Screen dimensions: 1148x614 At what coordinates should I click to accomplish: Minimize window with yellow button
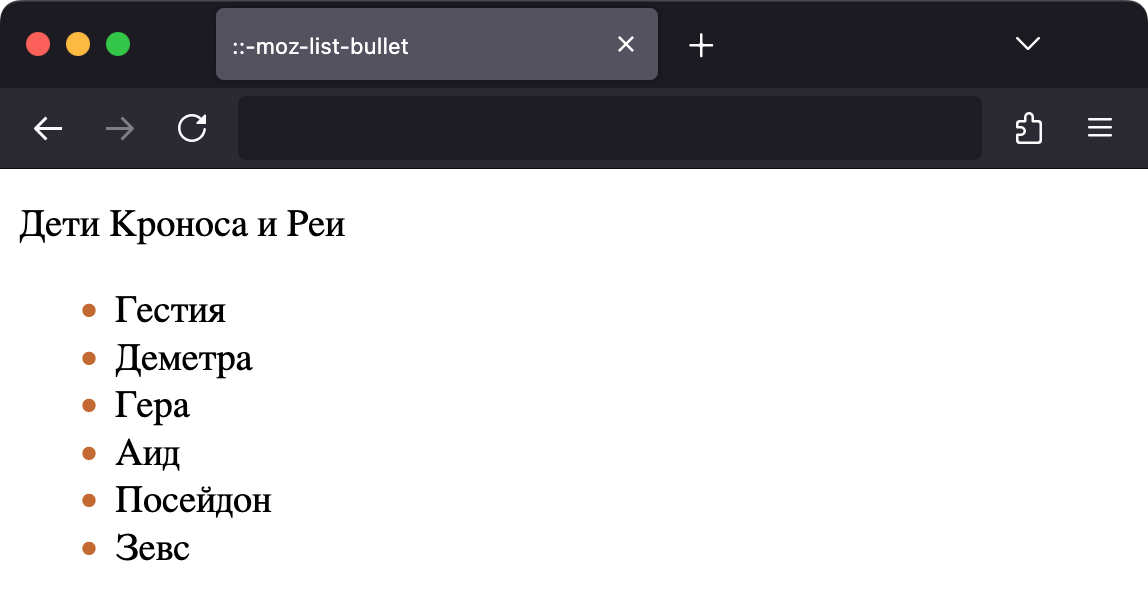pos(78,45)
